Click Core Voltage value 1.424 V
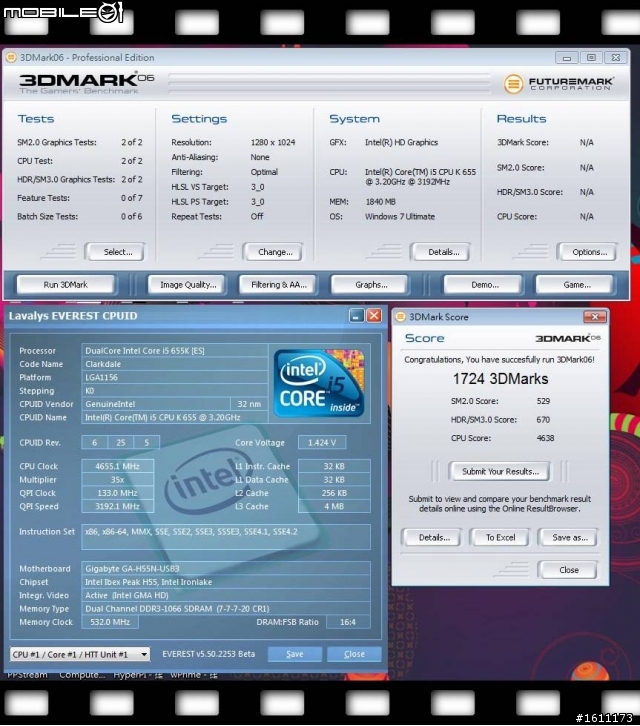640x726 pixels. pyautogui.click(x=322, y=443)
